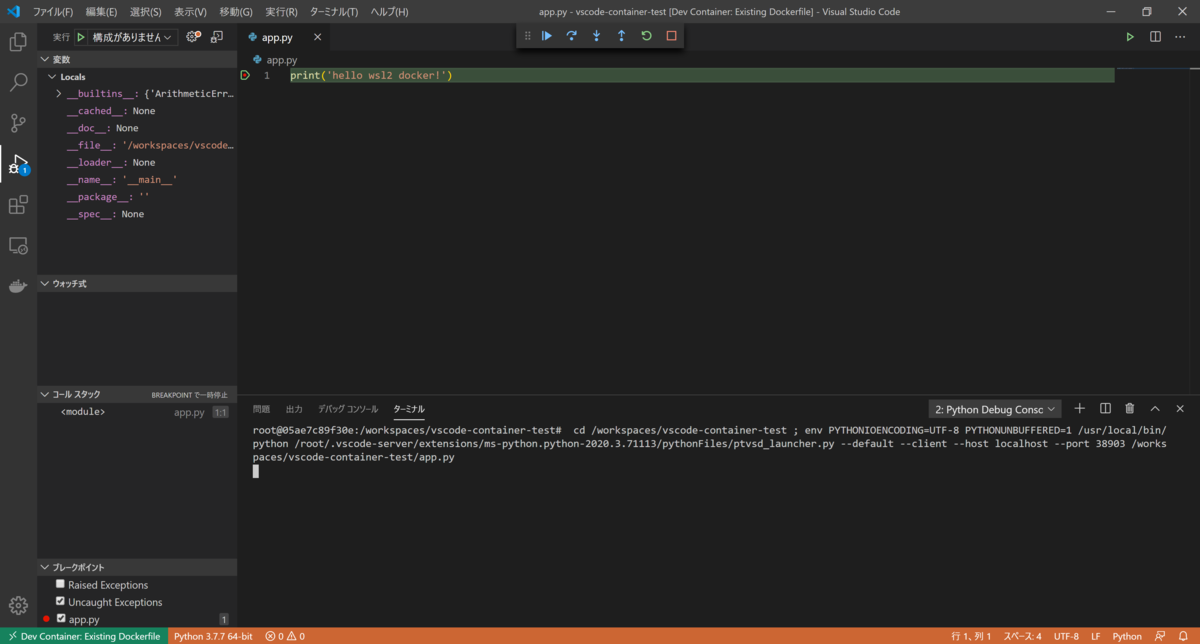Click Dev Container: Existing Dockerfile remote indicator

[83, 636]
